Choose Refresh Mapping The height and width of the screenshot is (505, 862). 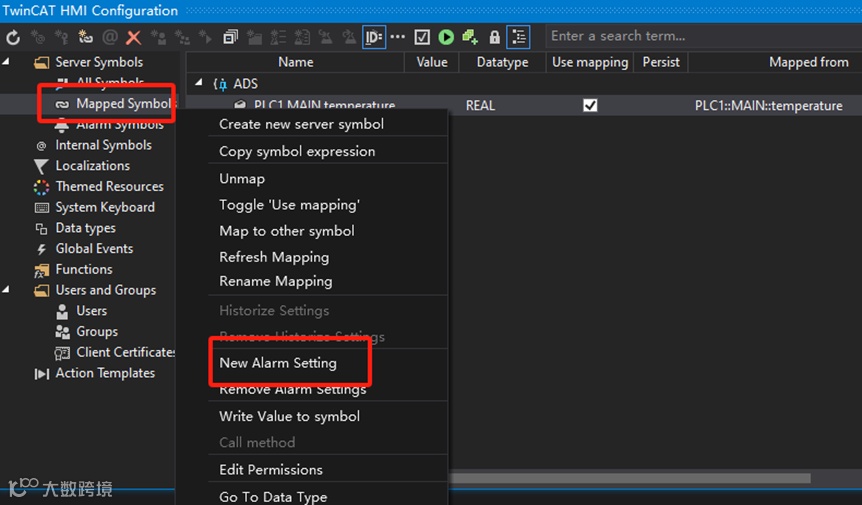(274, 257)
